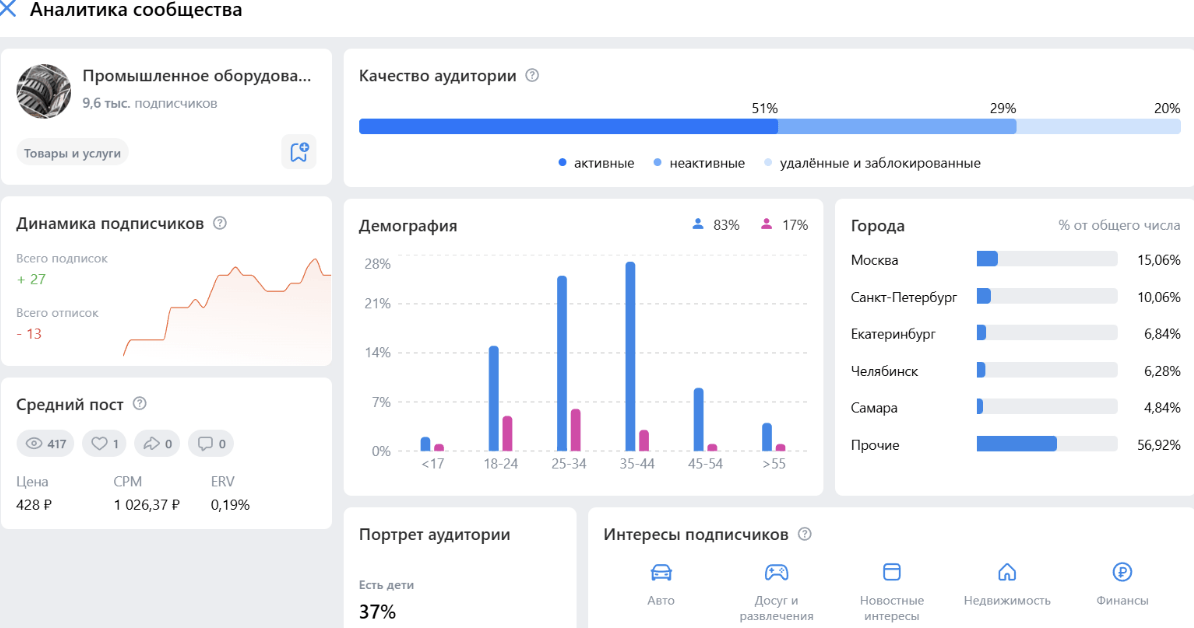
Task: Click the 'Екатеринбург' city label
Action: tap(893, 333)
